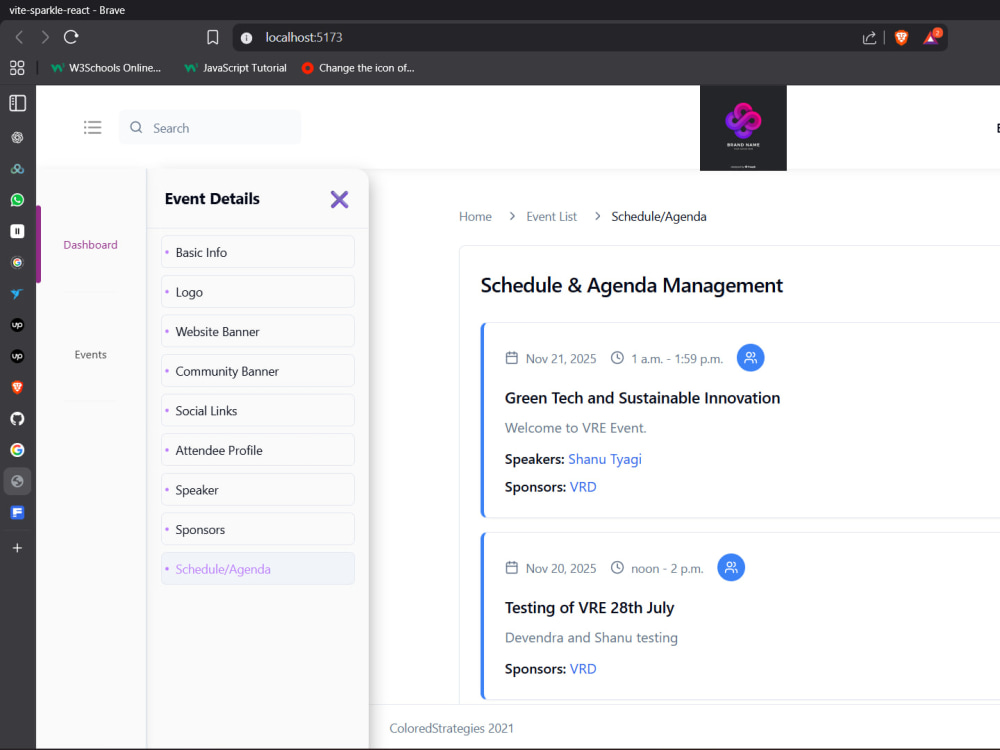Open WhatsApp in the browser sidebar
This screenshot has width=1000, height=750.
click(x=17, y=200)
